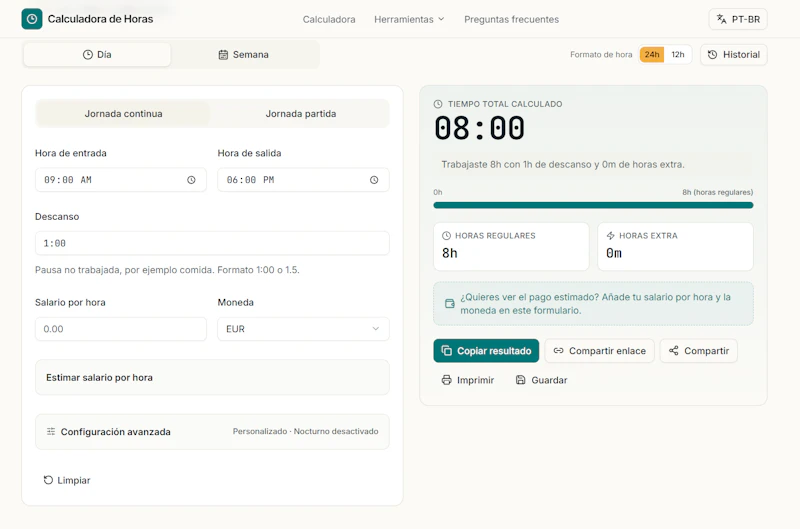Click the history clock icon in Historial
Screen dimensions: 800x529
pos(713,55)
